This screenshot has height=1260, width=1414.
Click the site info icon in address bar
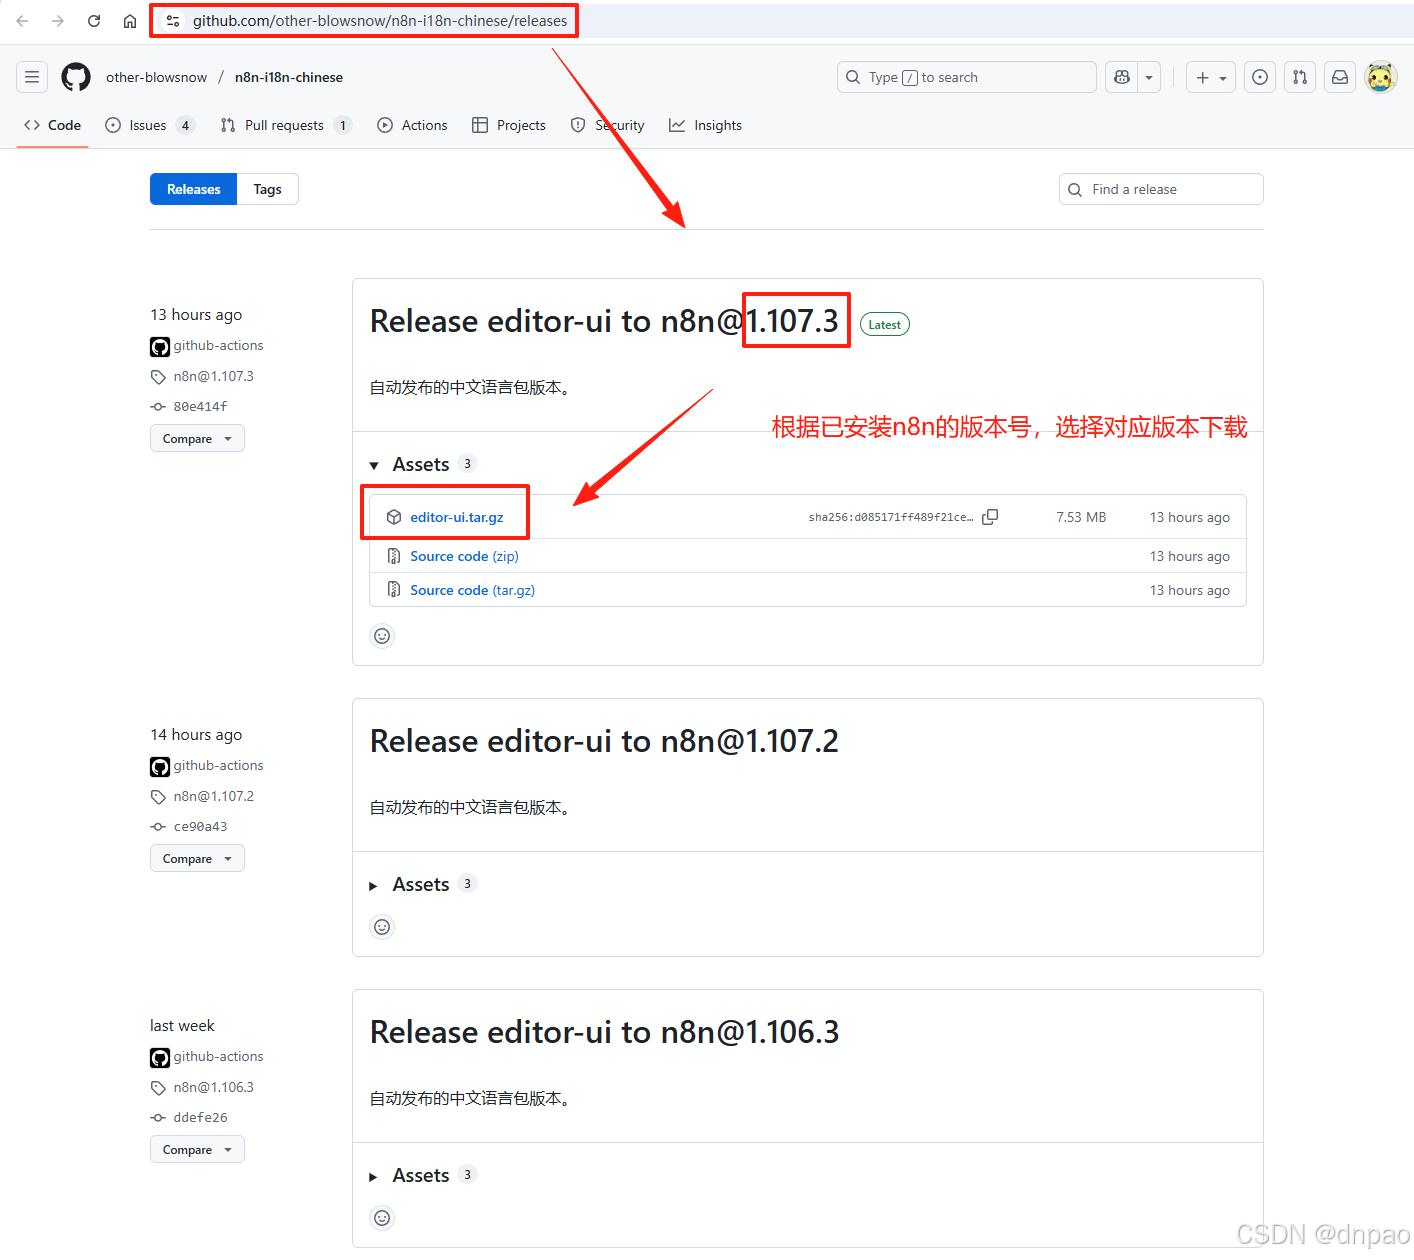click(173, 21)
